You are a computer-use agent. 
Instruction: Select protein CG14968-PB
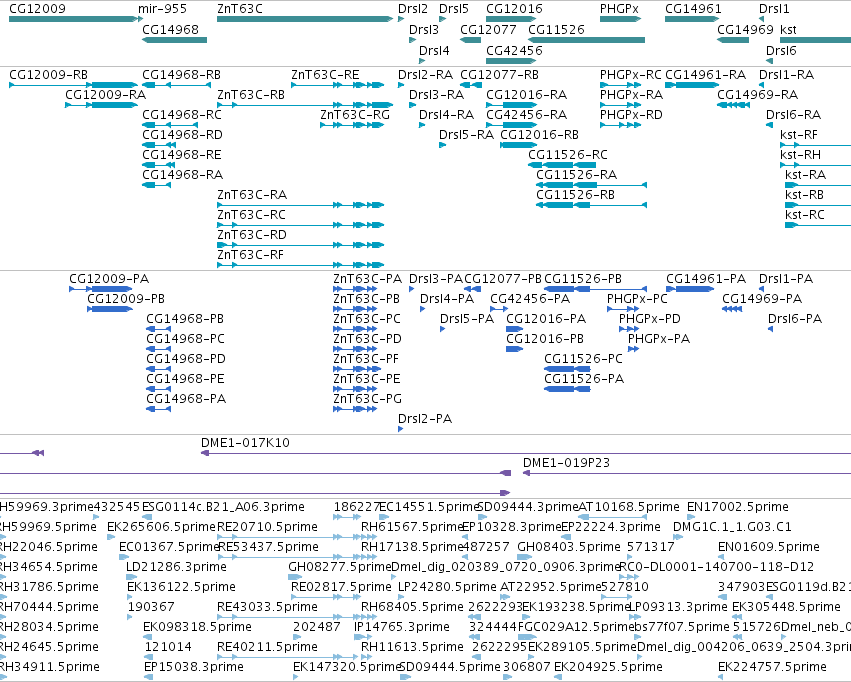(158, 329)
